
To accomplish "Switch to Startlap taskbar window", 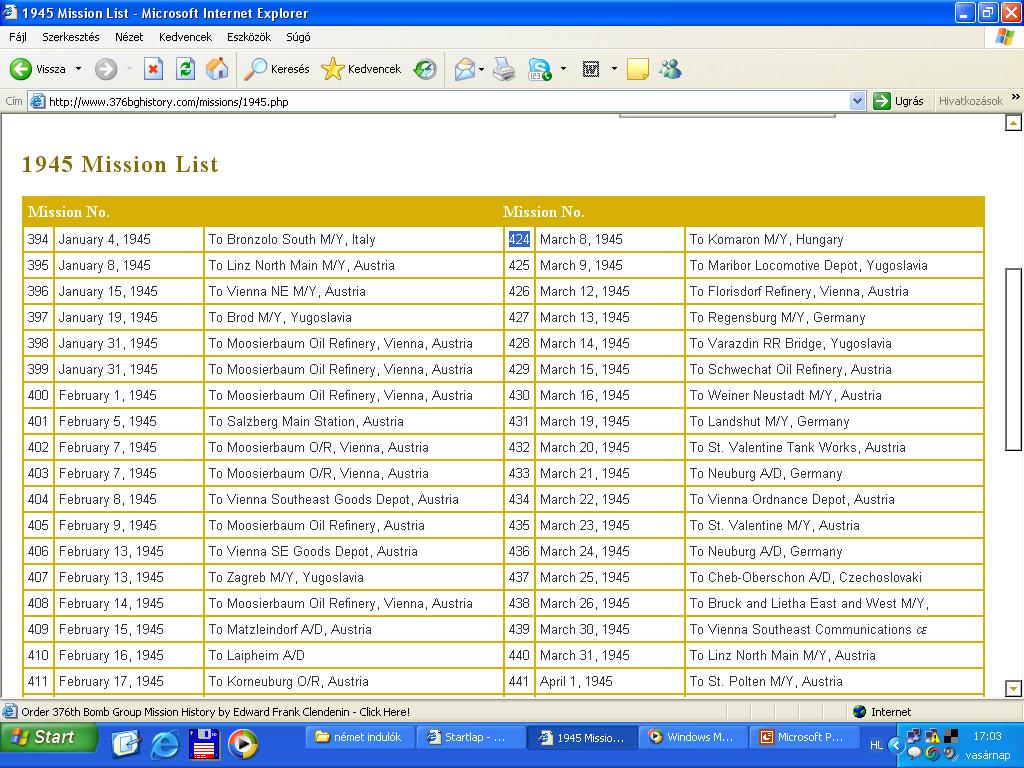I will point(470,737).
